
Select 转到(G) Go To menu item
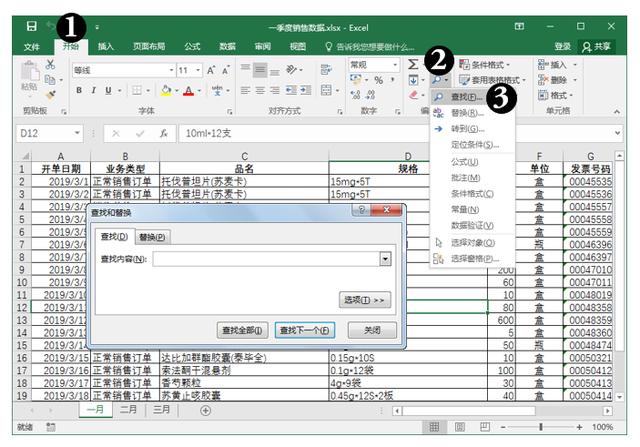point(472,129)
